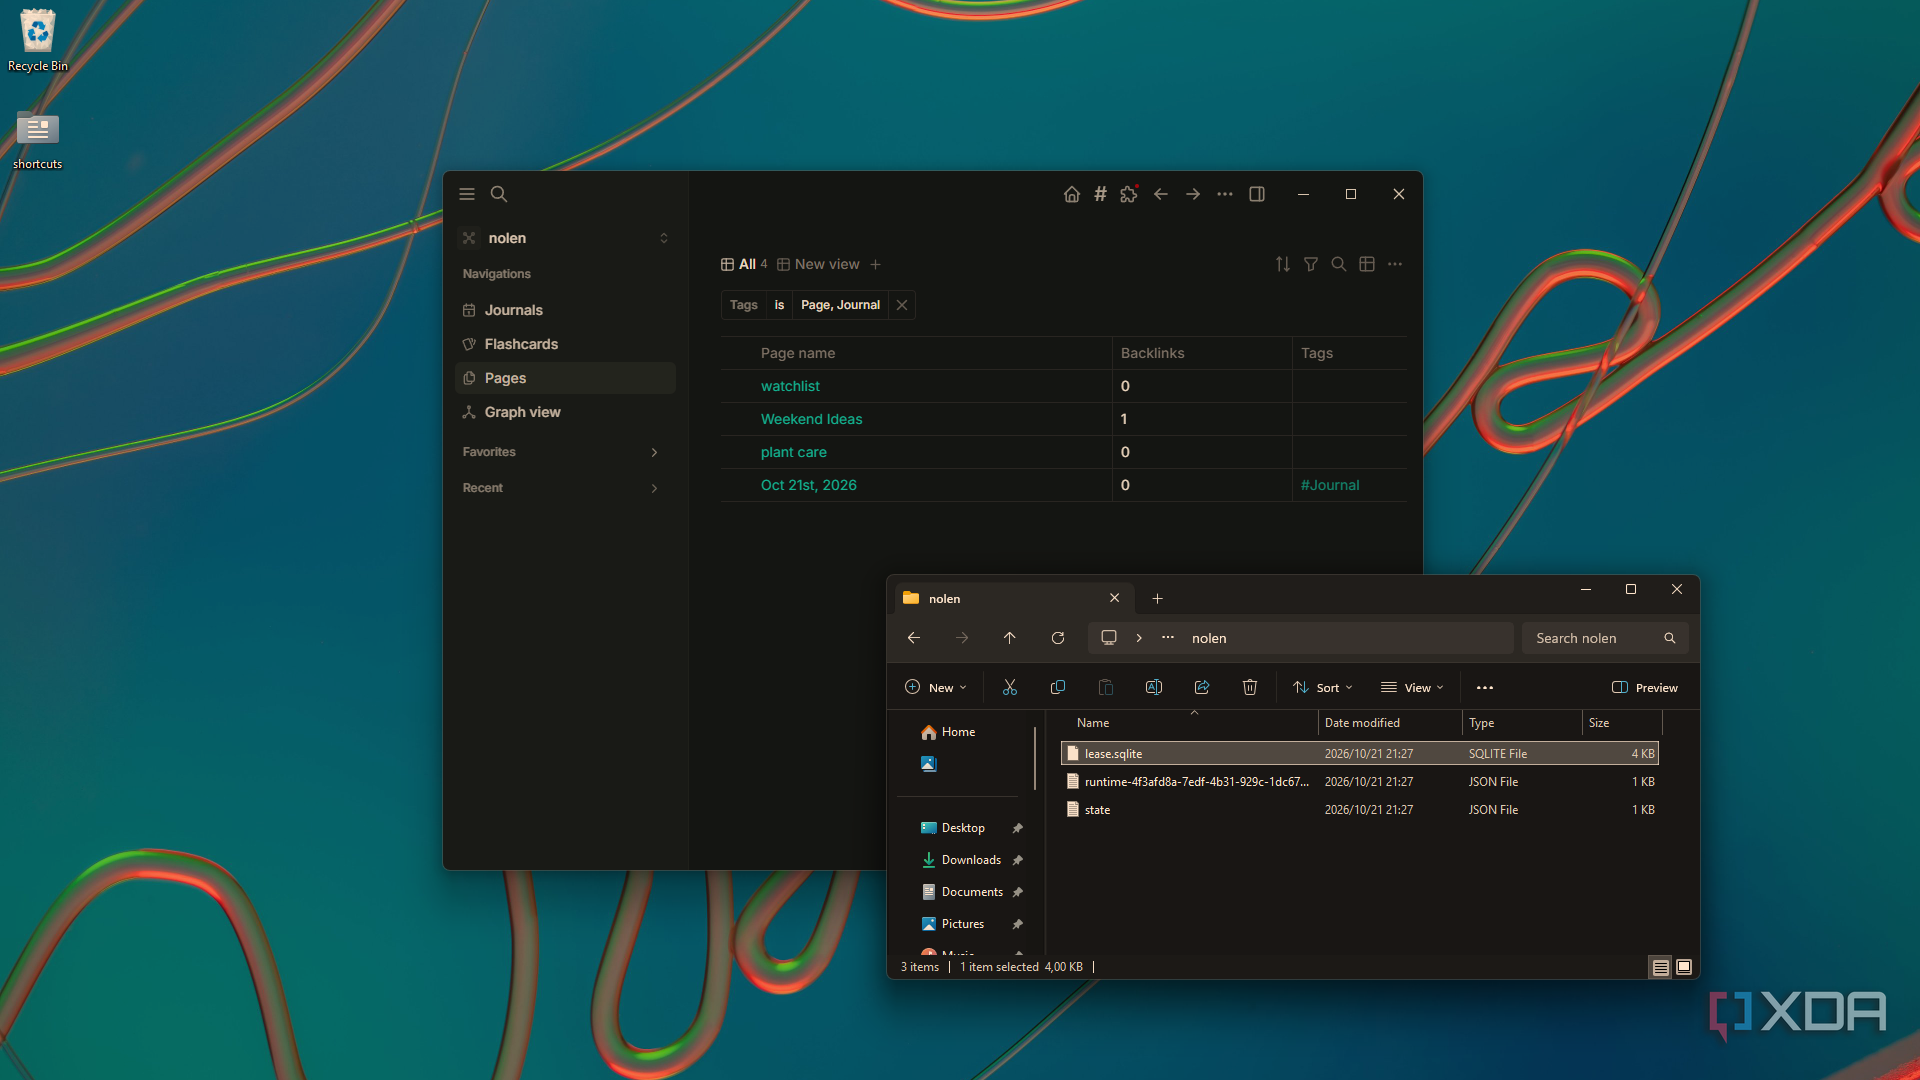The width and height of the screenshot is (1920, 1080).
Task: Select the state JSON file
Action: tap(1360, 810)
